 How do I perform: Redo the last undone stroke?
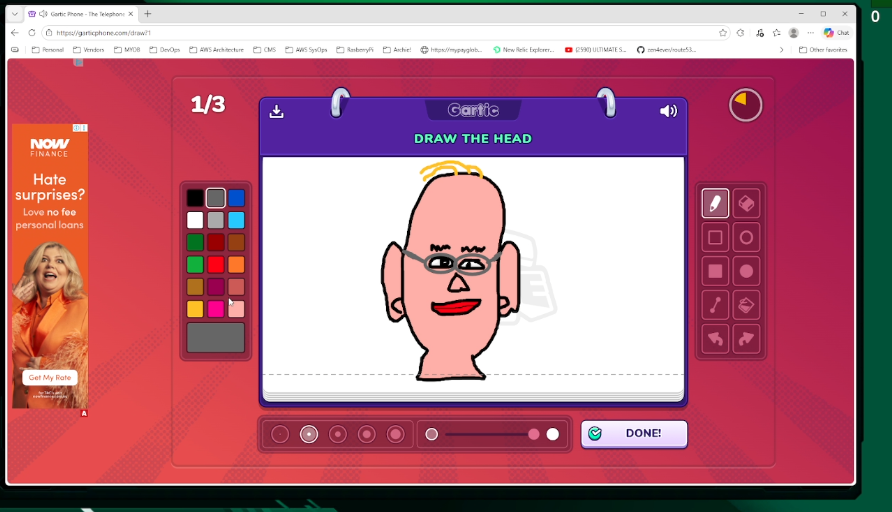tap(746, 339)
